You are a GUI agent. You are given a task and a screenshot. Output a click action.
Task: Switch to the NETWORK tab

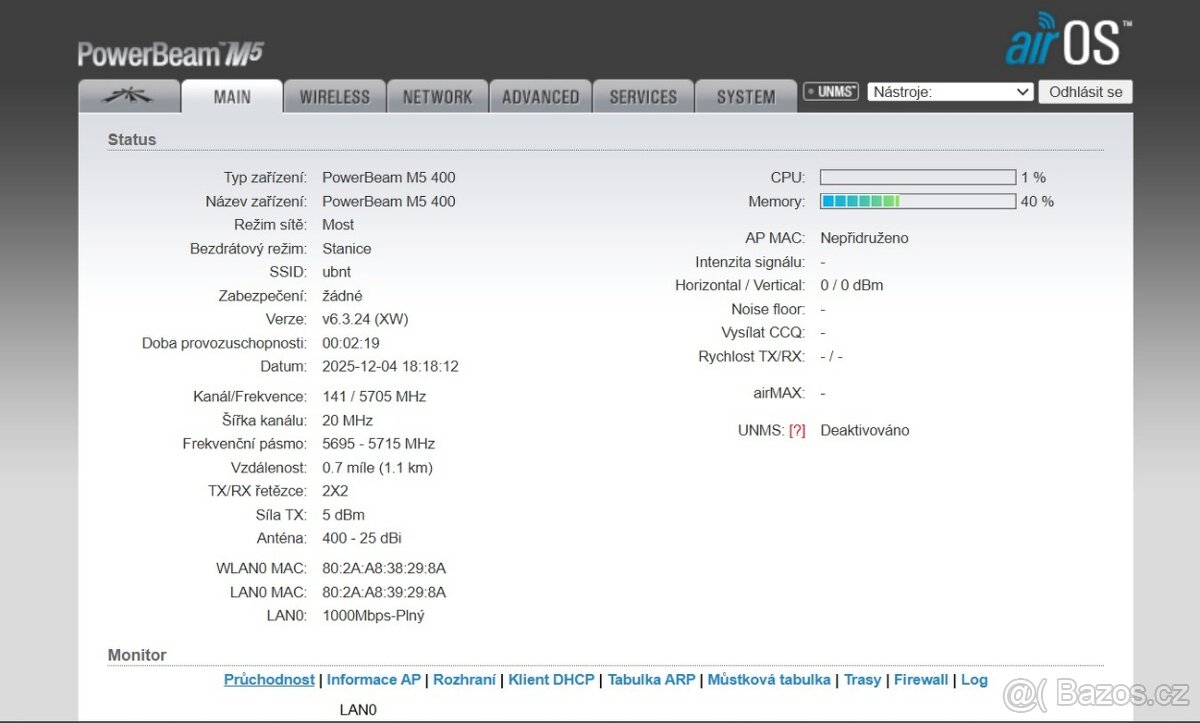(x=437, y=97)
